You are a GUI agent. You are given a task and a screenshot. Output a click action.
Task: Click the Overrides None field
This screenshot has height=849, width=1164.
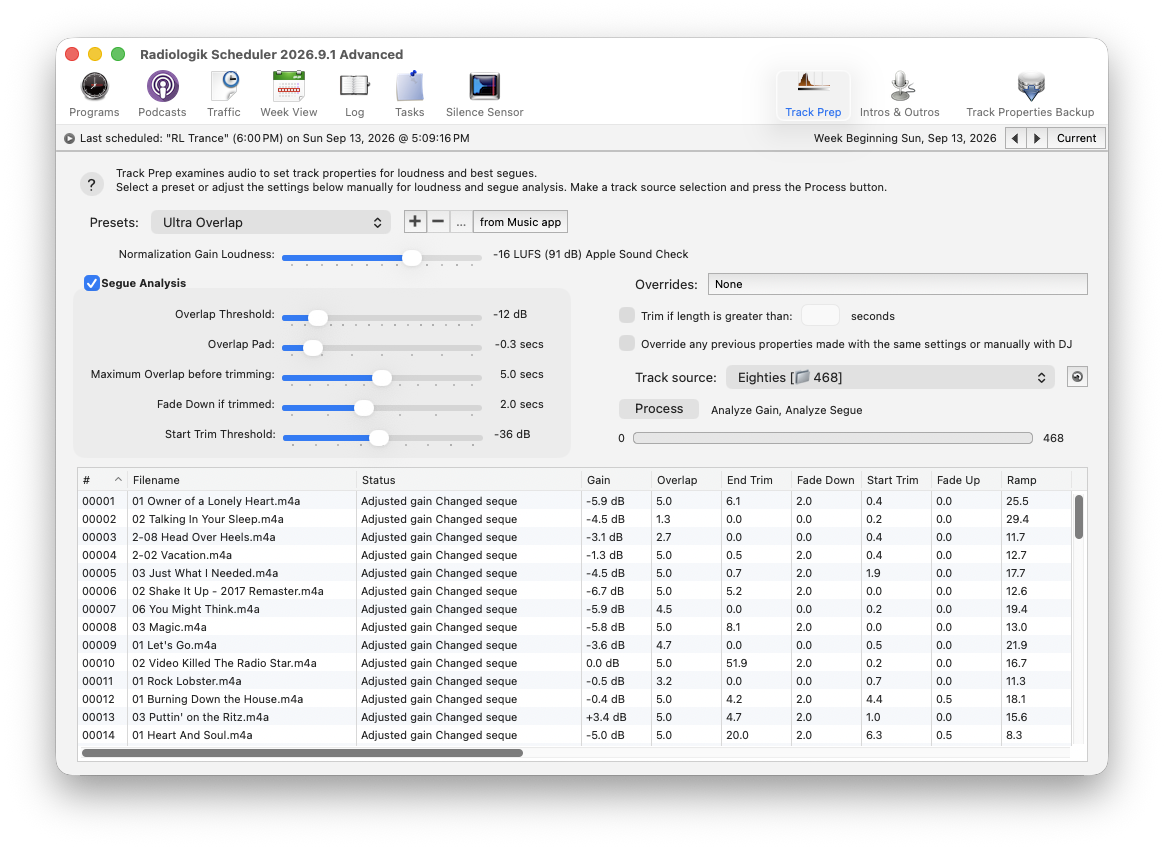(x=897, y=284)
